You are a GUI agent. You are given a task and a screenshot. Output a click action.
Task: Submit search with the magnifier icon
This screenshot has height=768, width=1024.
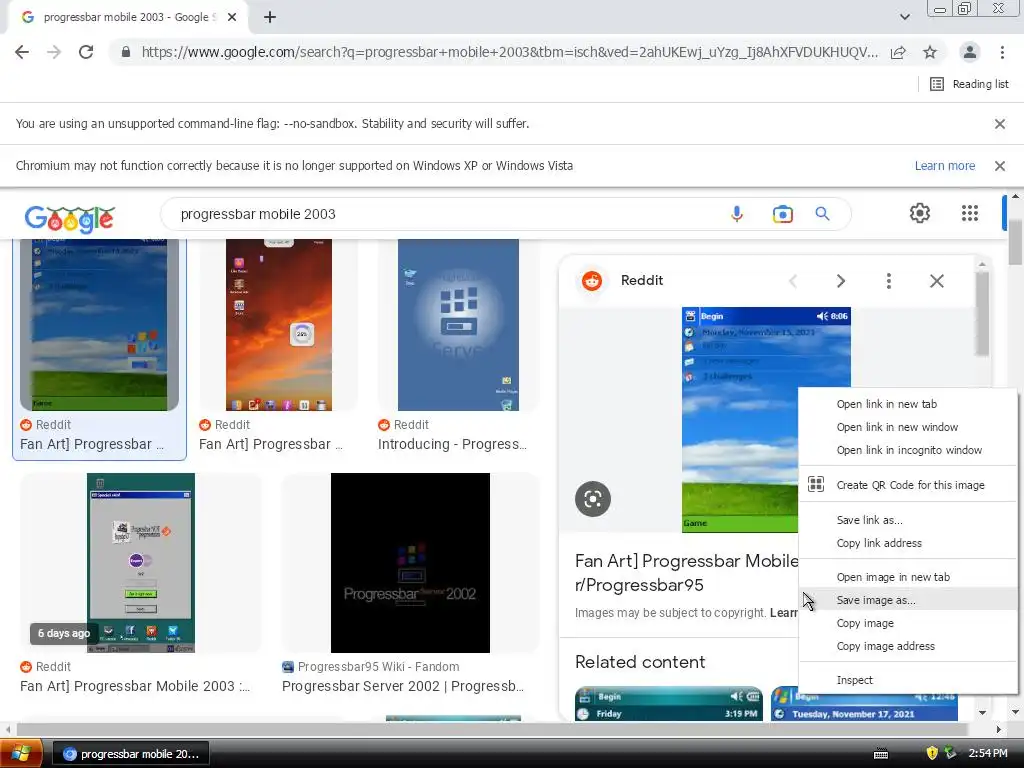tap(822, 214)
